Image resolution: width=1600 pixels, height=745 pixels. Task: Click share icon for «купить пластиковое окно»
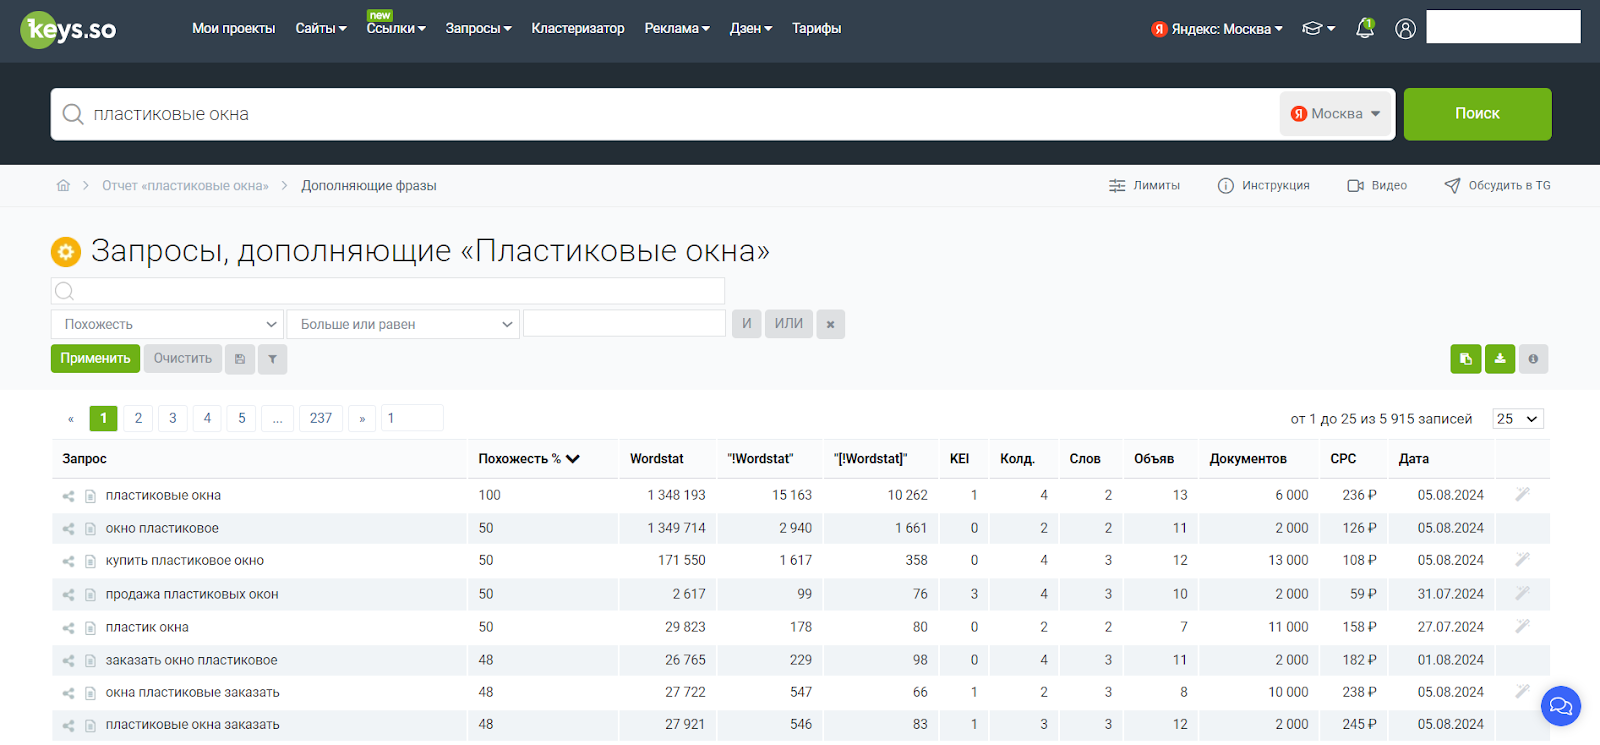[x=68, y=561]
